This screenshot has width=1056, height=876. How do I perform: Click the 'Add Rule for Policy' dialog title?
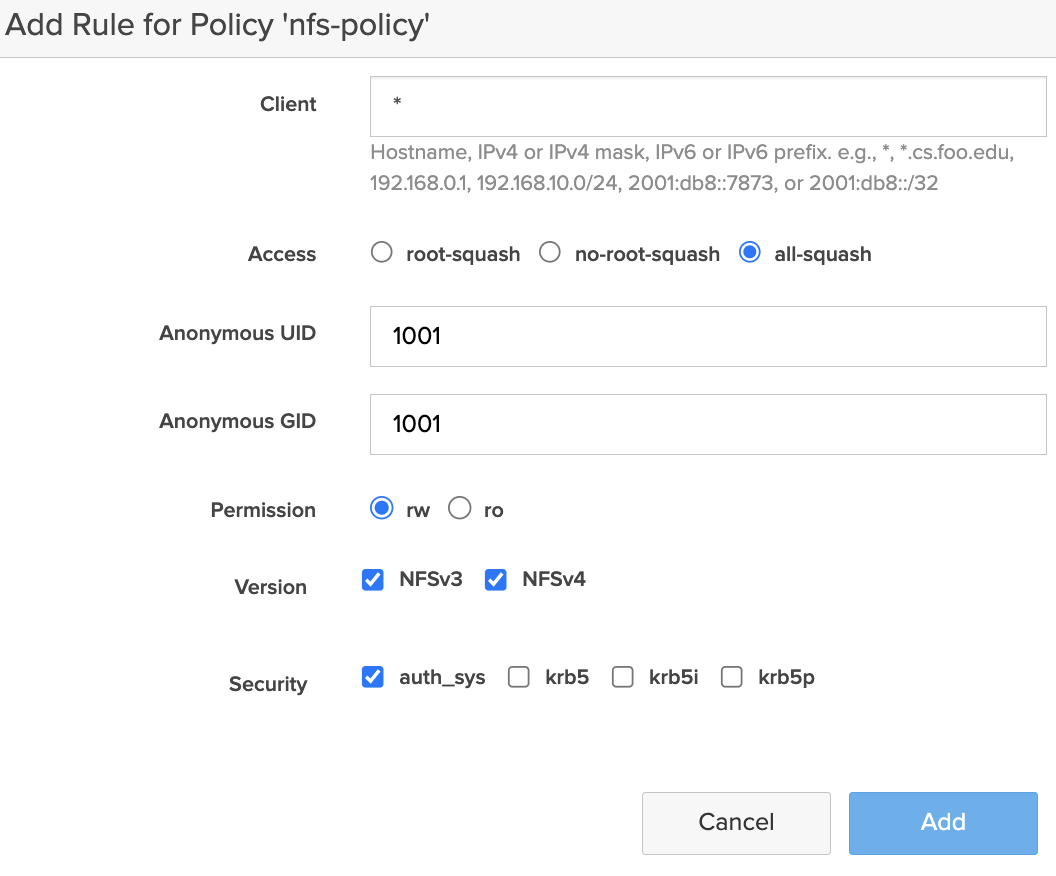pyautogui.click(x=218, y=27)
